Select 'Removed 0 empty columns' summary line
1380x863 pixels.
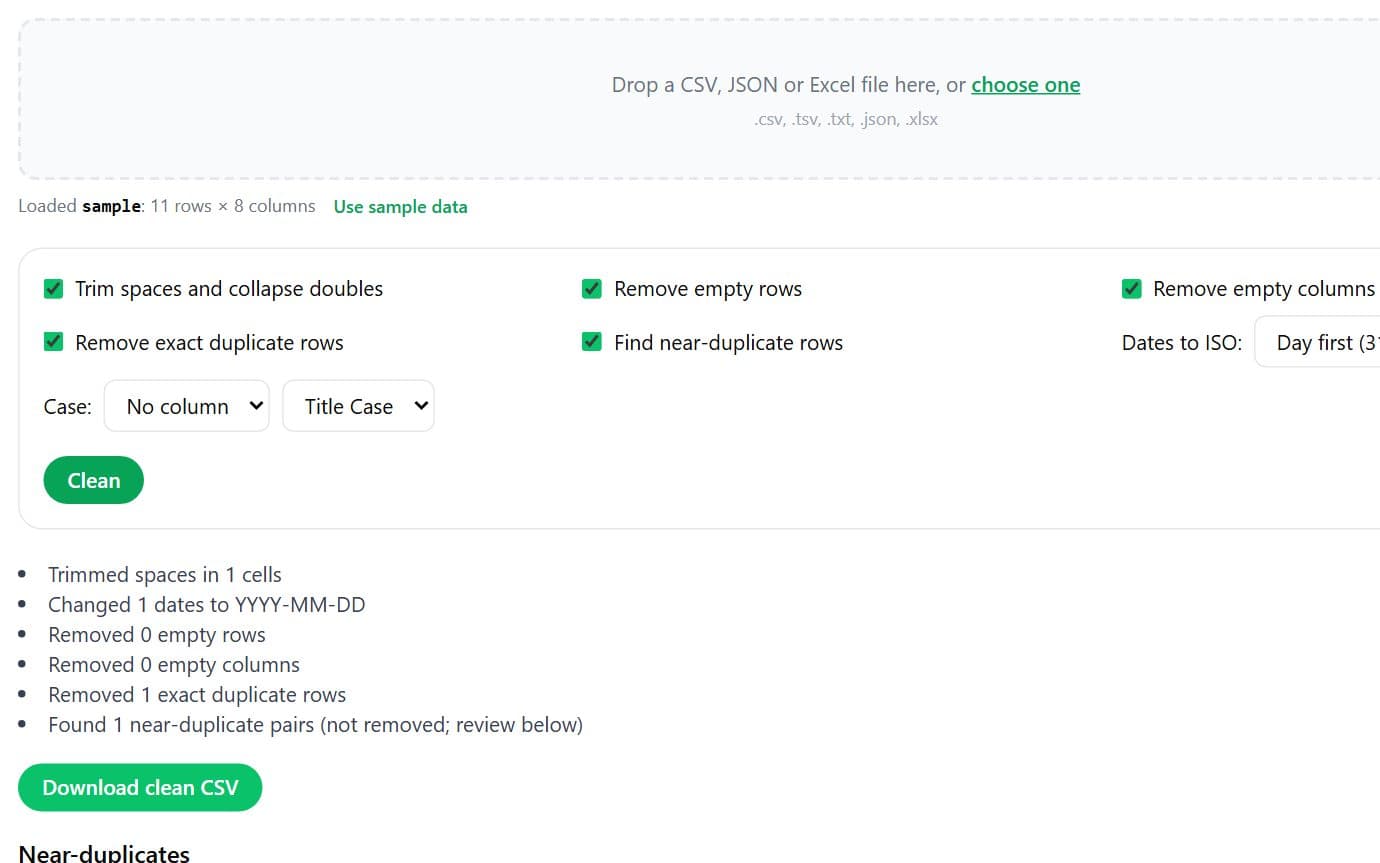(174, 665)
